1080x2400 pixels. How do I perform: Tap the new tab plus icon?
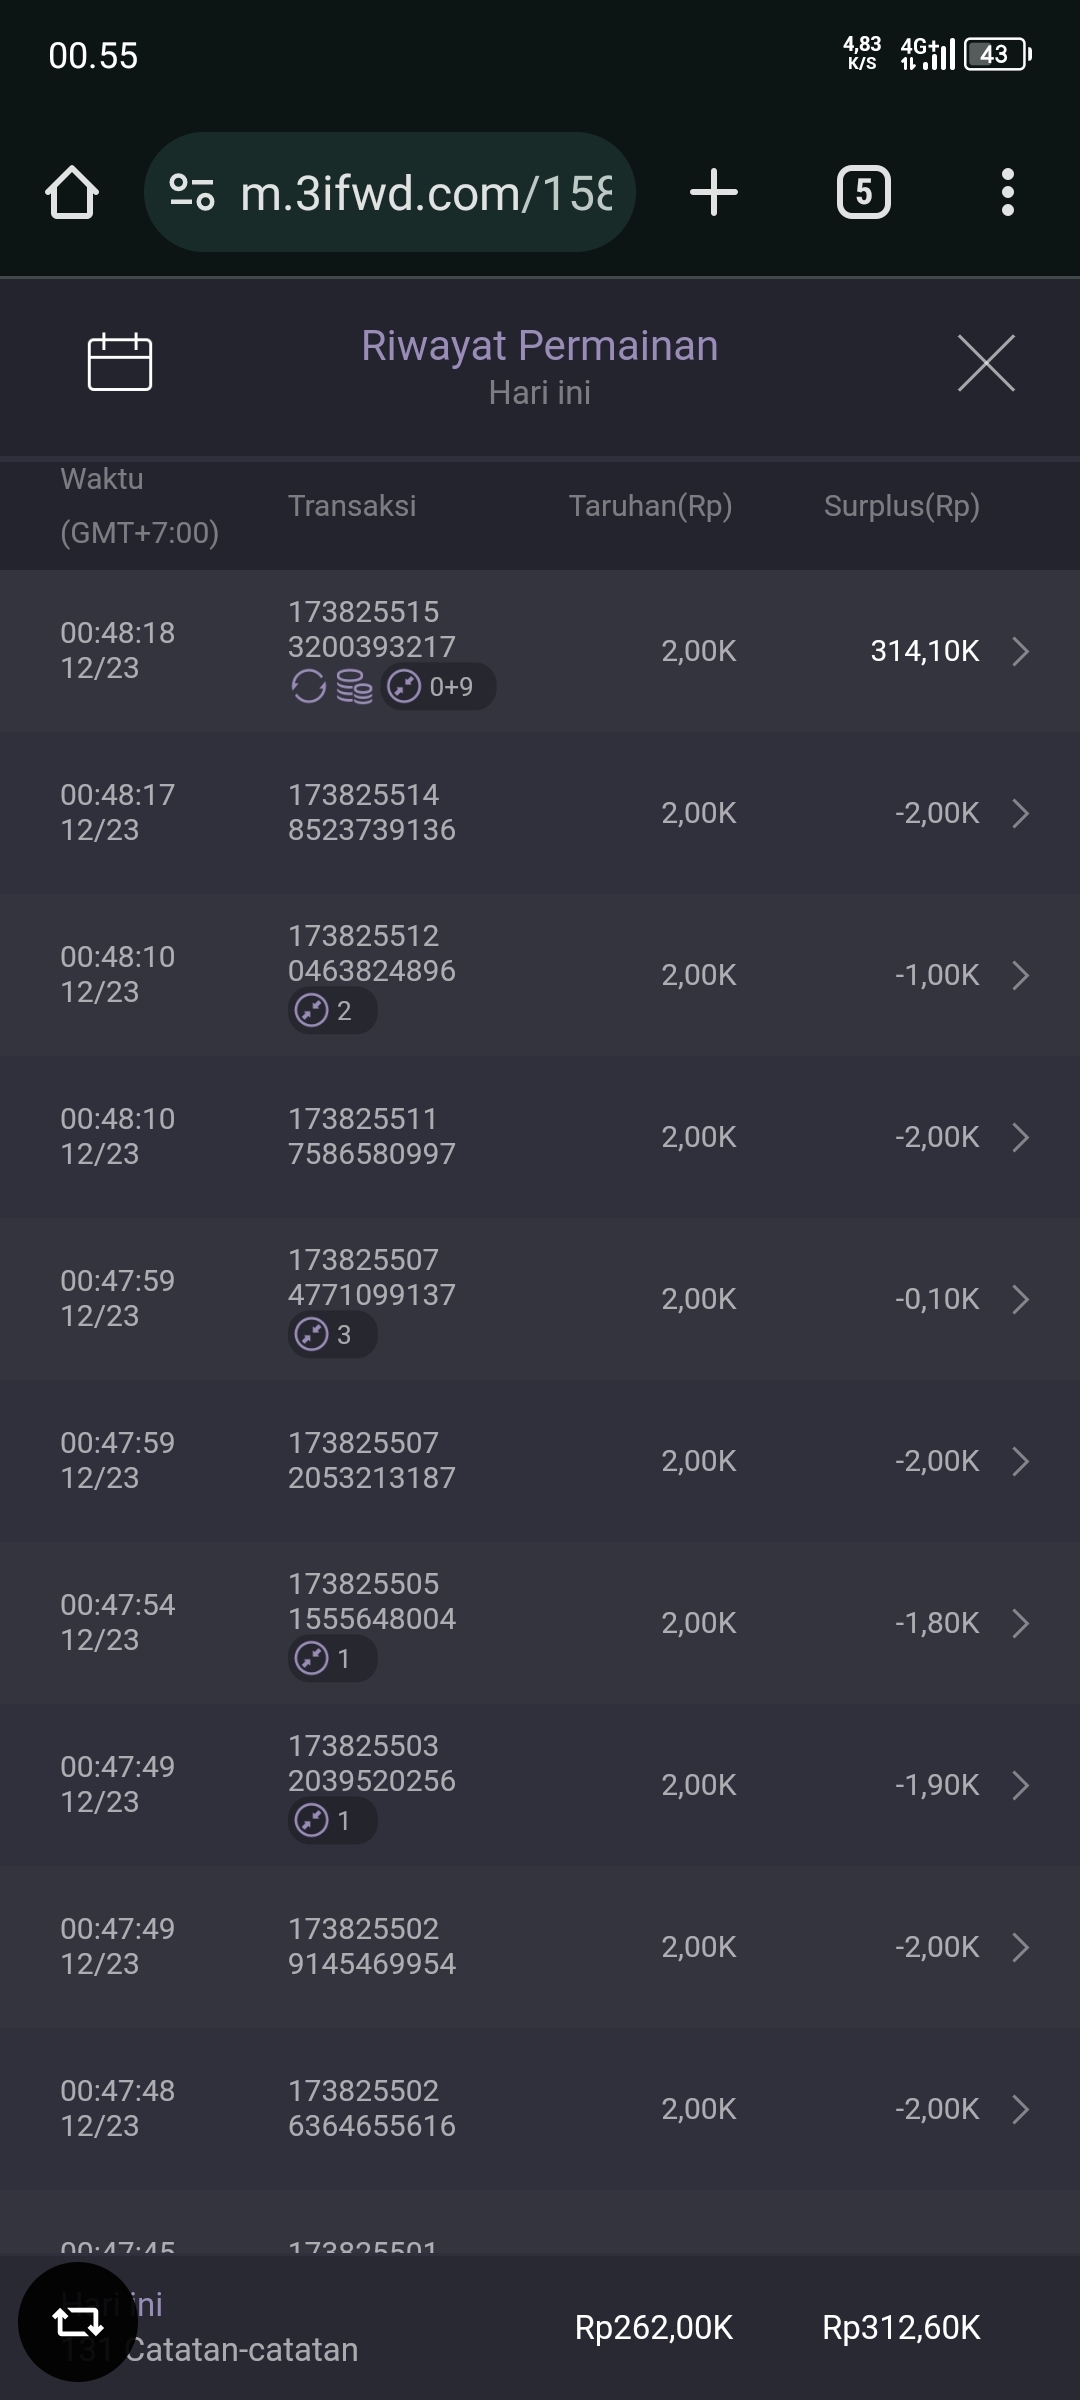pos(714,192)
